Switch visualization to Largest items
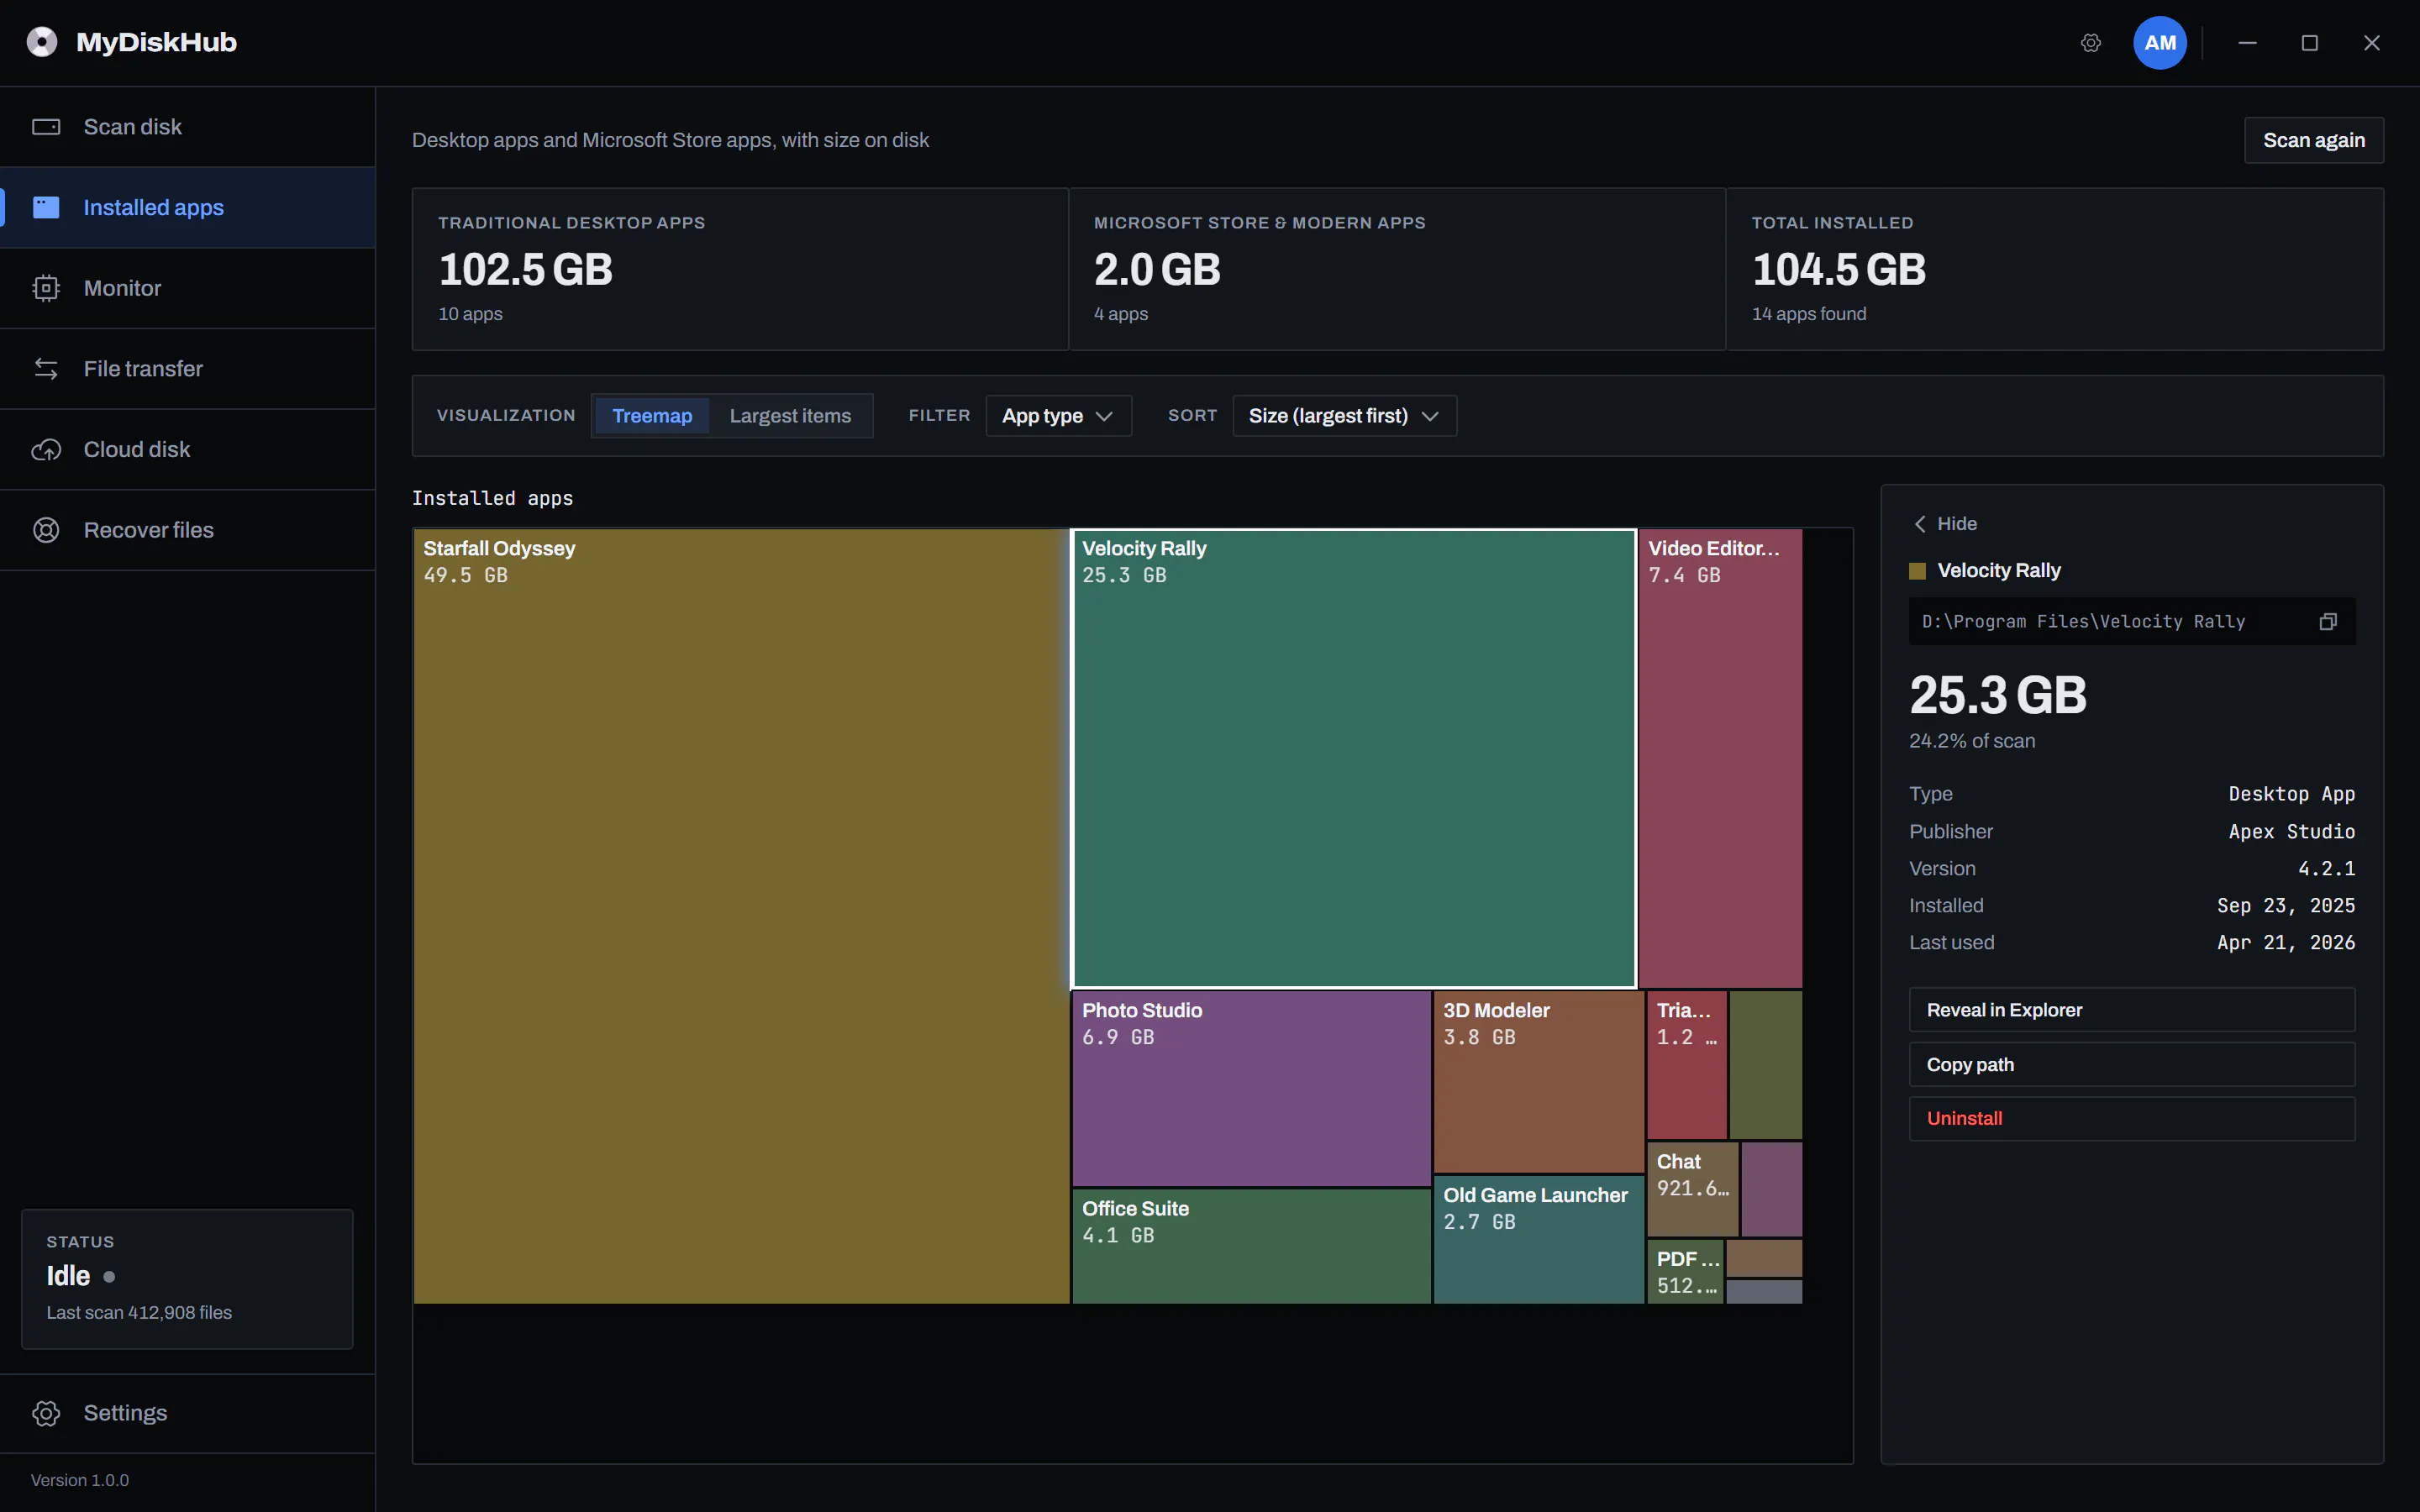This screenshot has height=1512, width=2420. 790,416
